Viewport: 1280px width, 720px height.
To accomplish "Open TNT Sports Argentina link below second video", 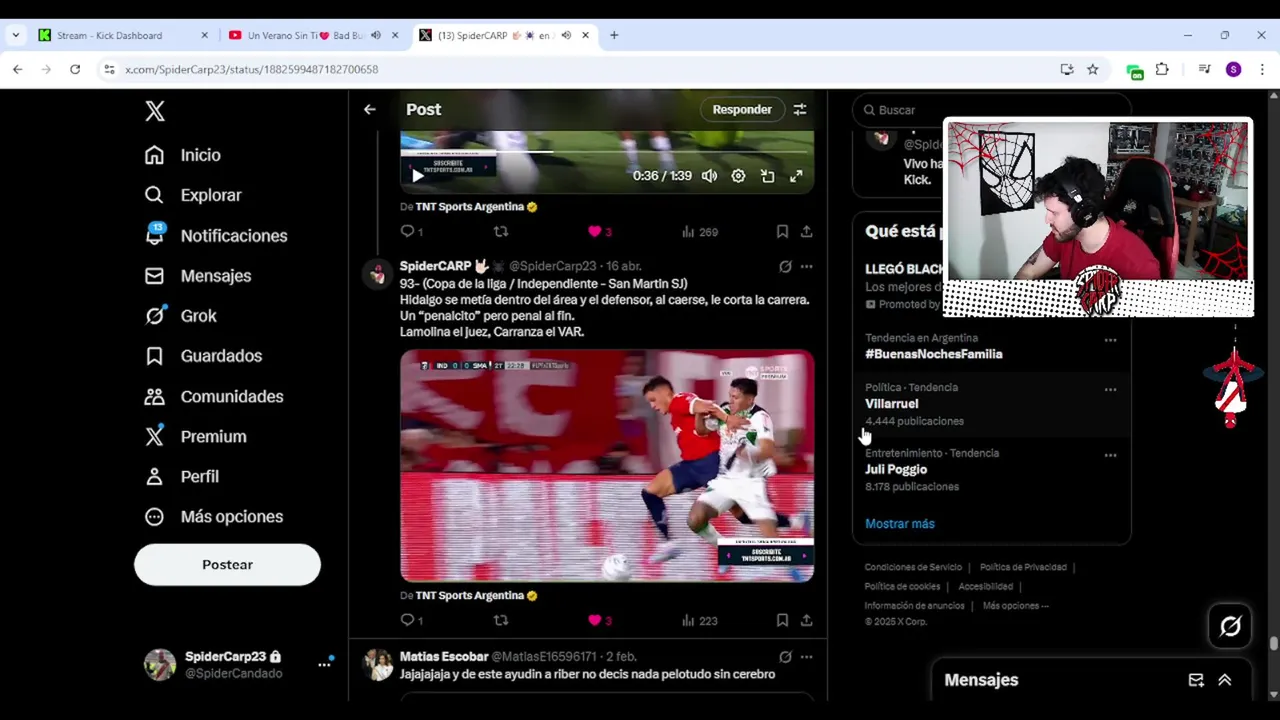I will (476, 595).
